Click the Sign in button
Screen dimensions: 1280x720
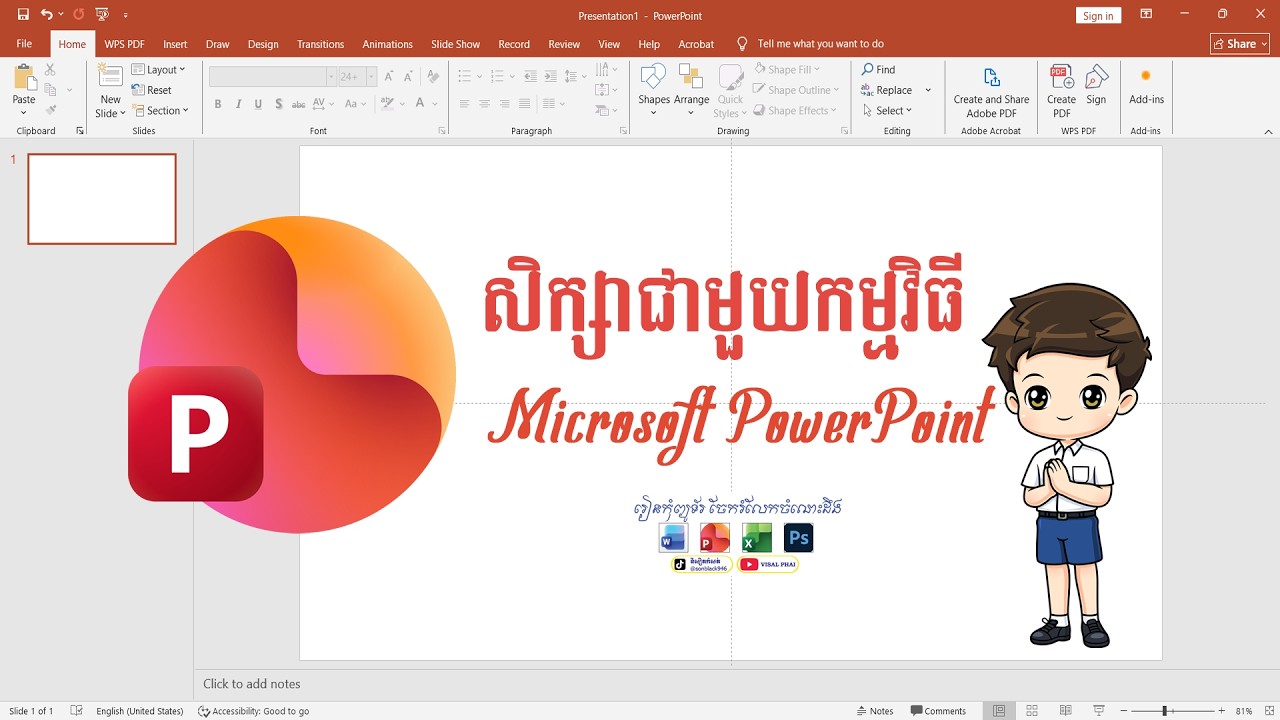click(1098, 15)
